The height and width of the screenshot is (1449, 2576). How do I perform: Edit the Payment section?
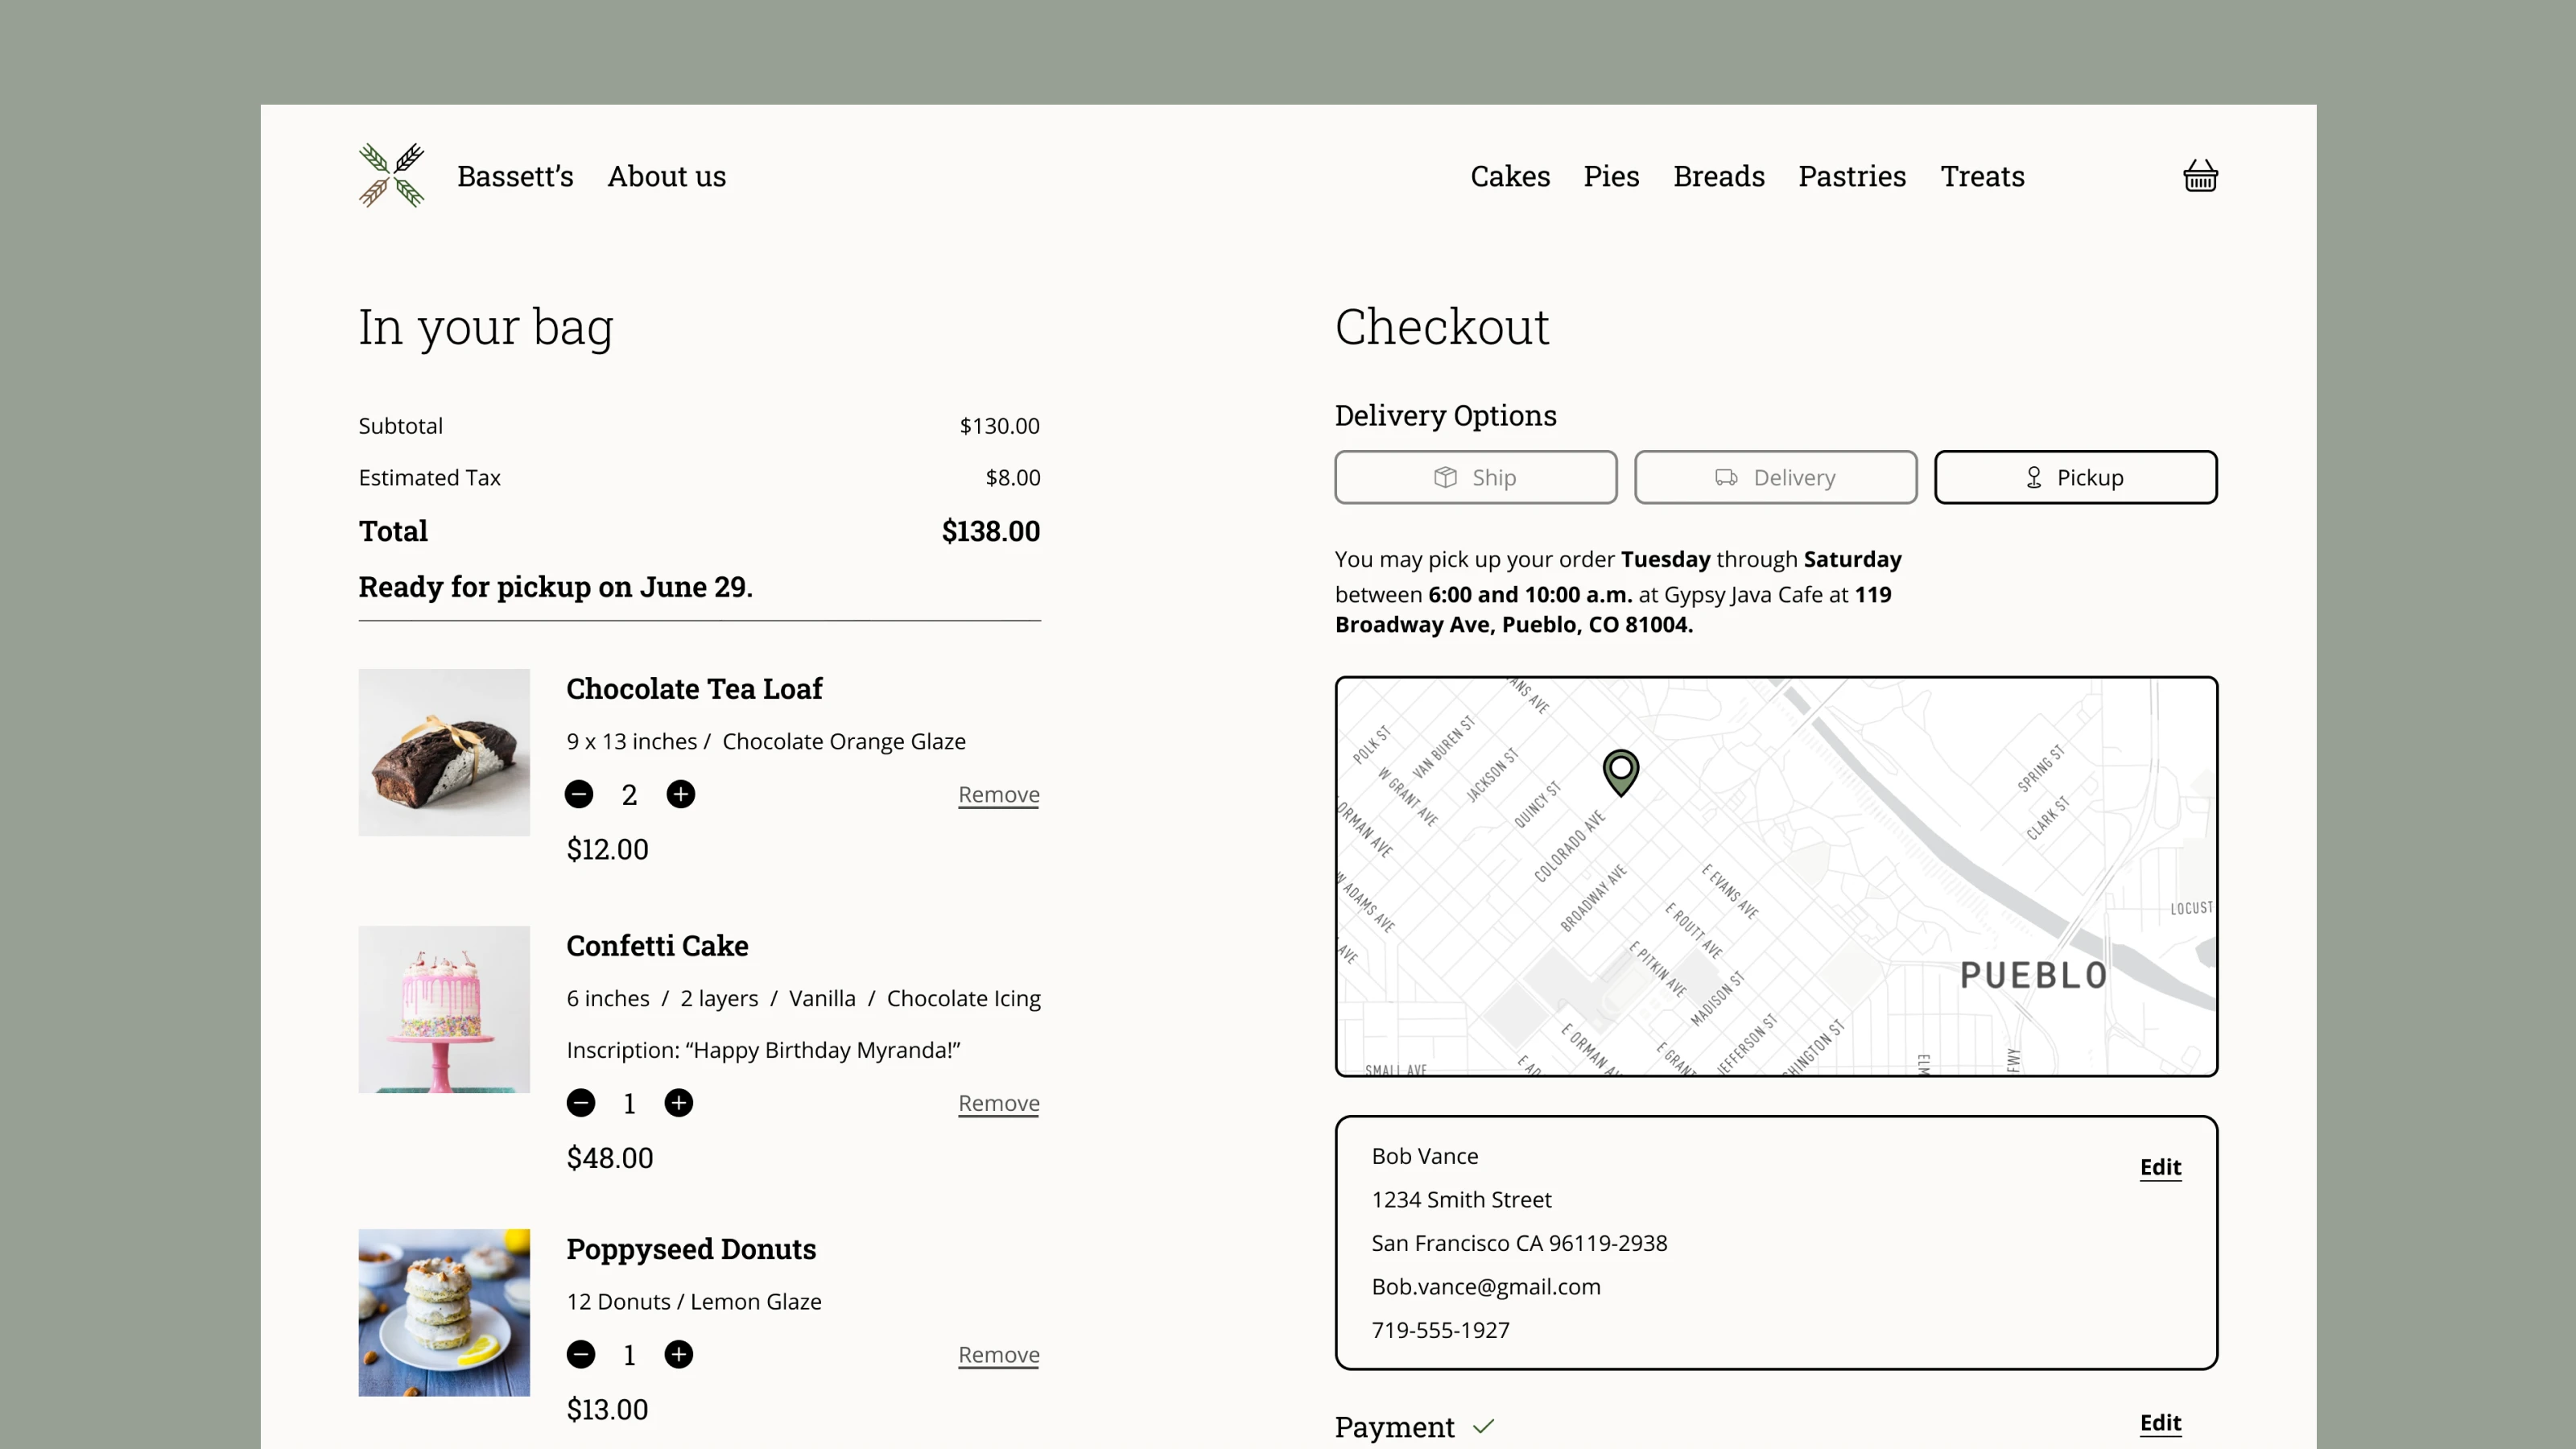pos(2160,1423)
